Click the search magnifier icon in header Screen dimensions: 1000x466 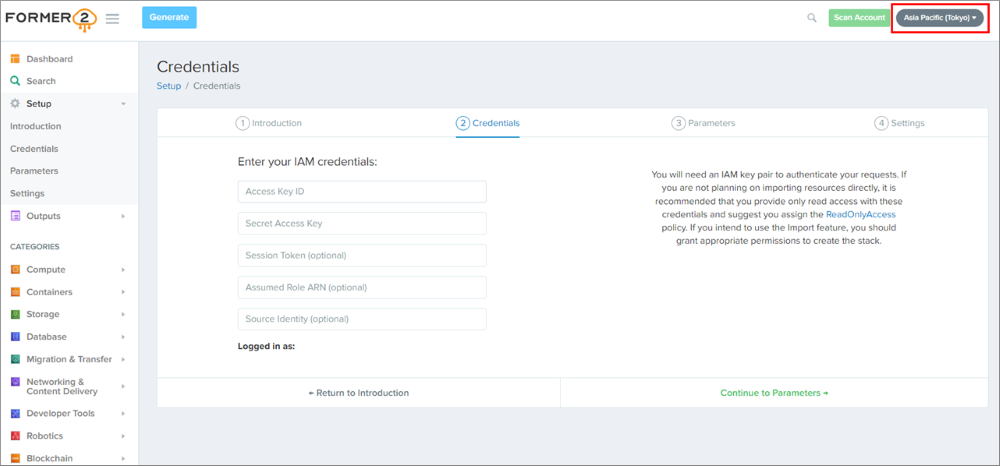point(812,18)
